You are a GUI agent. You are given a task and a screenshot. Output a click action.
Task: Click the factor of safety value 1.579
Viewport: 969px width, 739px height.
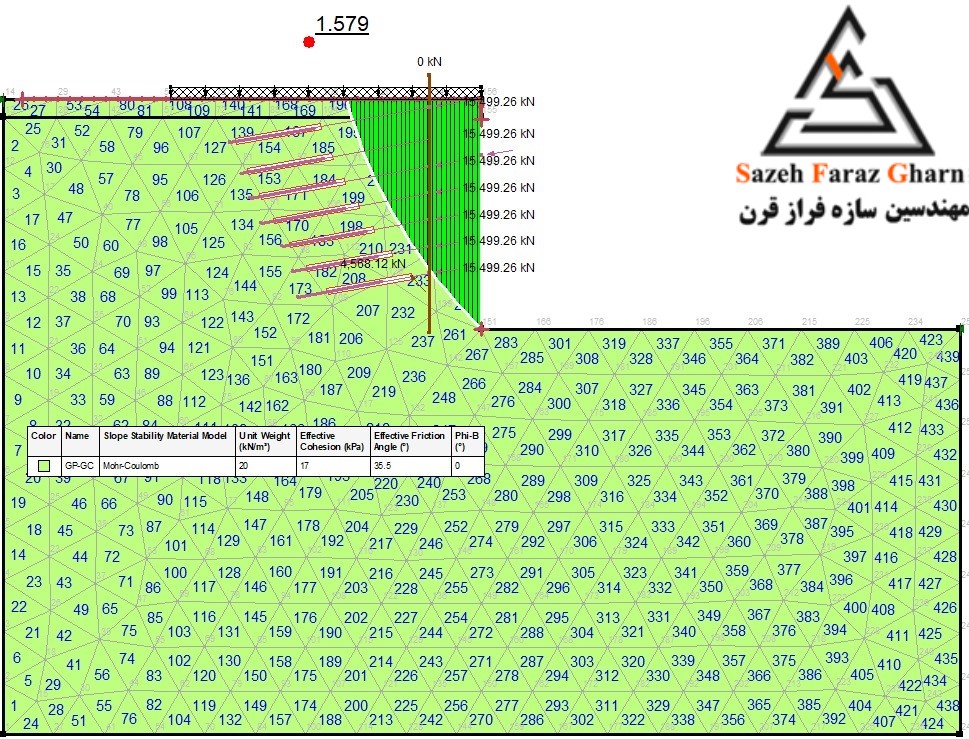pos(342,23)
